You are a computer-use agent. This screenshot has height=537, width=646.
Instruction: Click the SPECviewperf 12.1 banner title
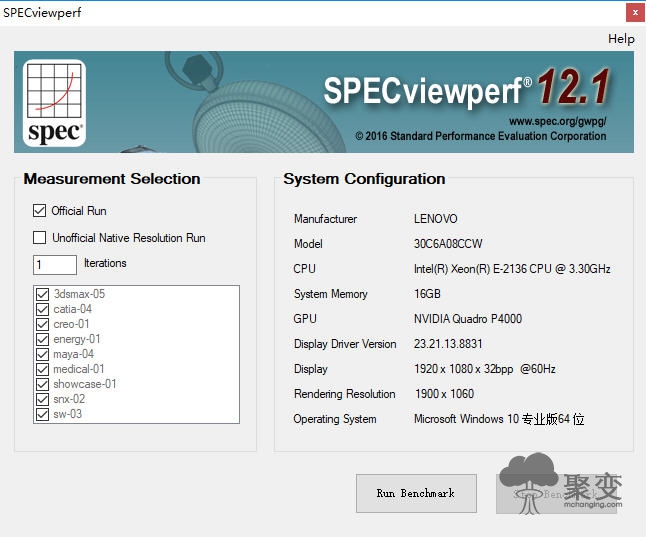coord(466,90)
